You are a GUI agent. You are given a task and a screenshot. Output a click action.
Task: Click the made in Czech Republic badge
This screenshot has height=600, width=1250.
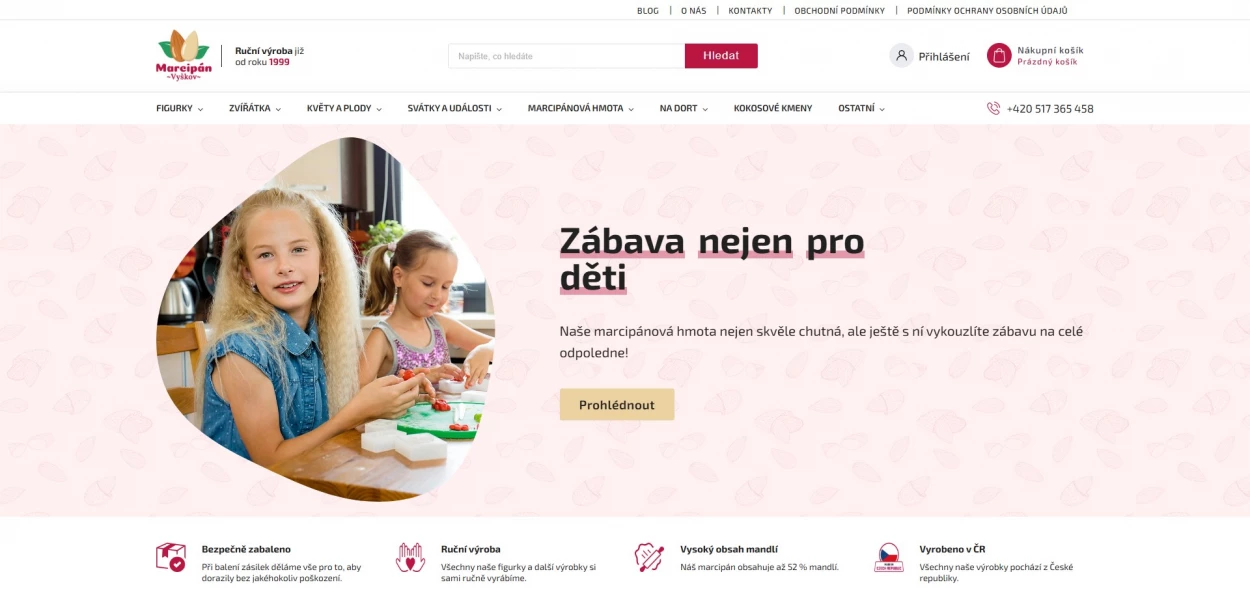point(889,557)
